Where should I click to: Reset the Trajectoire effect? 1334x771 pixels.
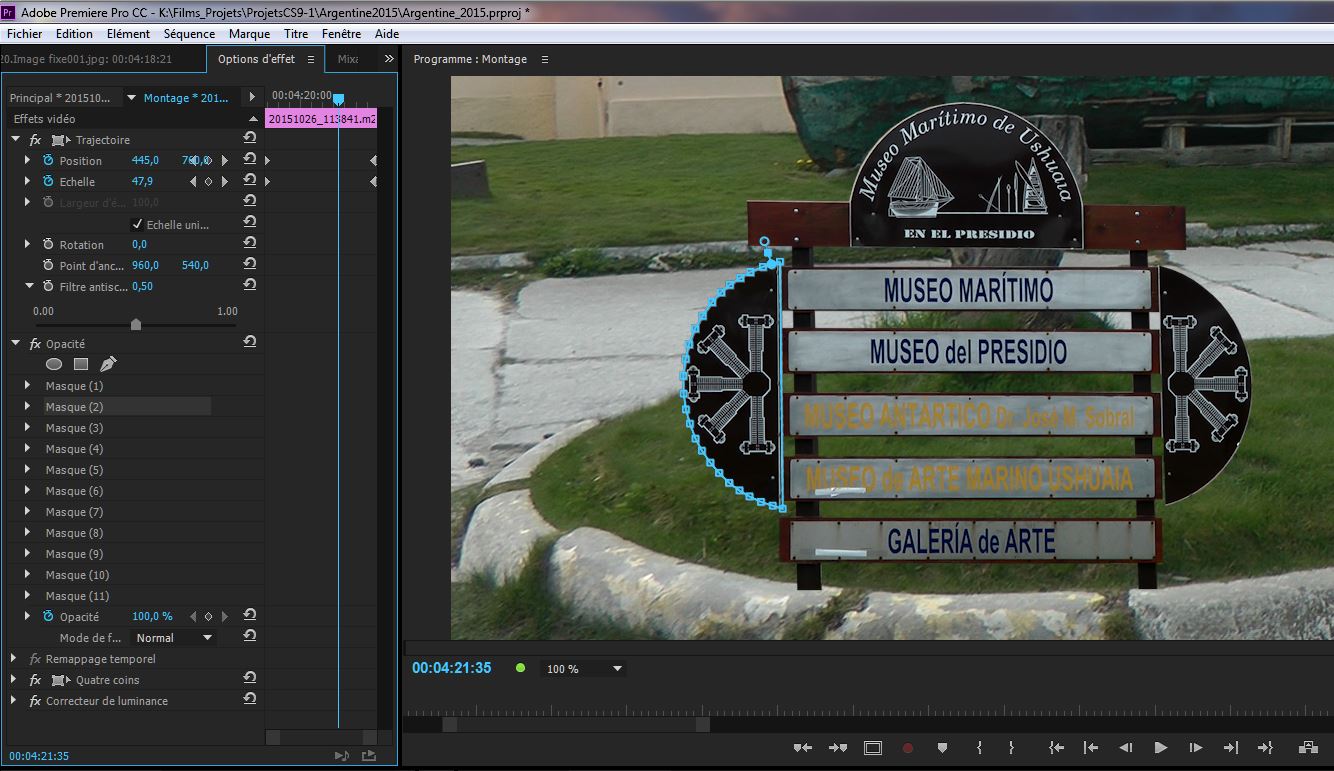(250, 139)
